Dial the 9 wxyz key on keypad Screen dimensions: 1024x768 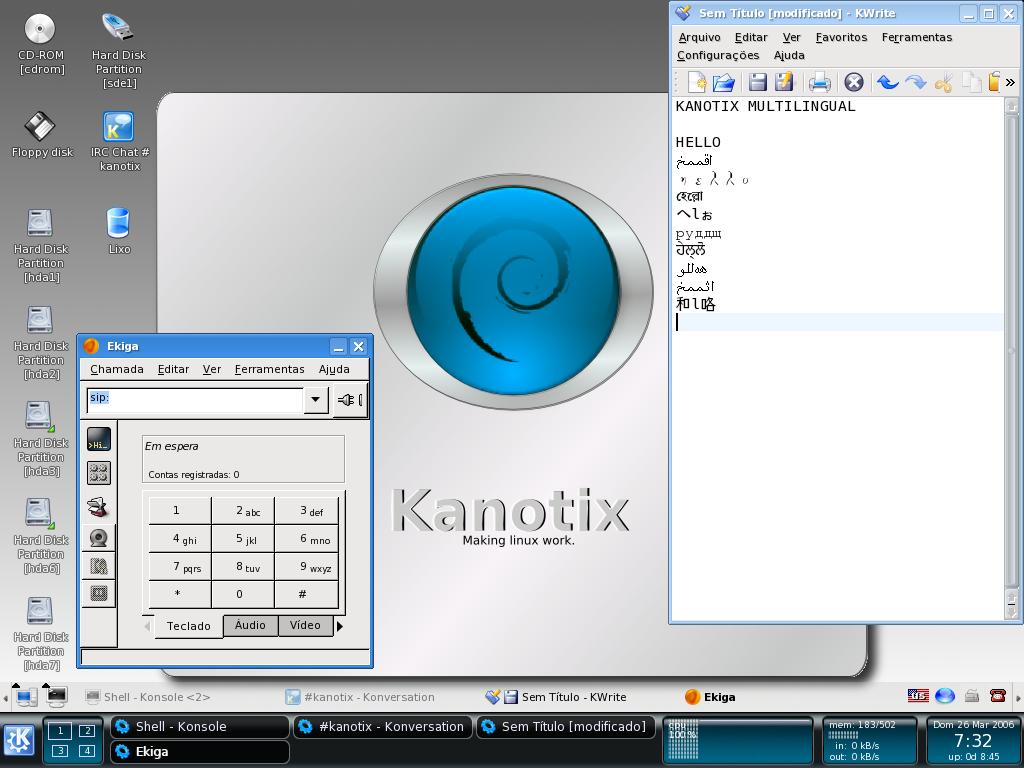pos(307,567)
